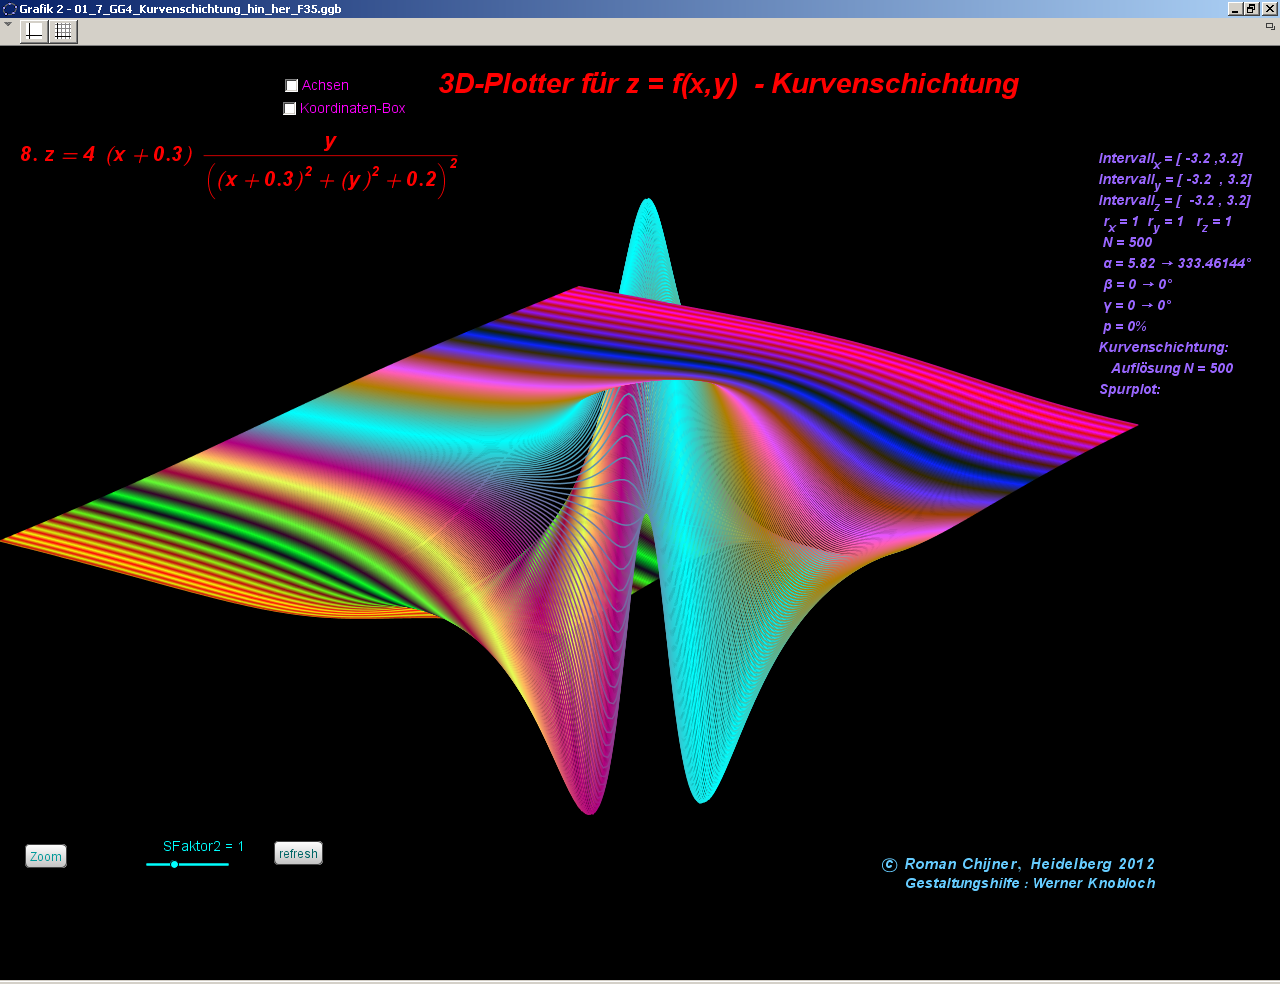Enable the Achsen checkbox
Screen dimensions: 1280x984
click(292, 86)
